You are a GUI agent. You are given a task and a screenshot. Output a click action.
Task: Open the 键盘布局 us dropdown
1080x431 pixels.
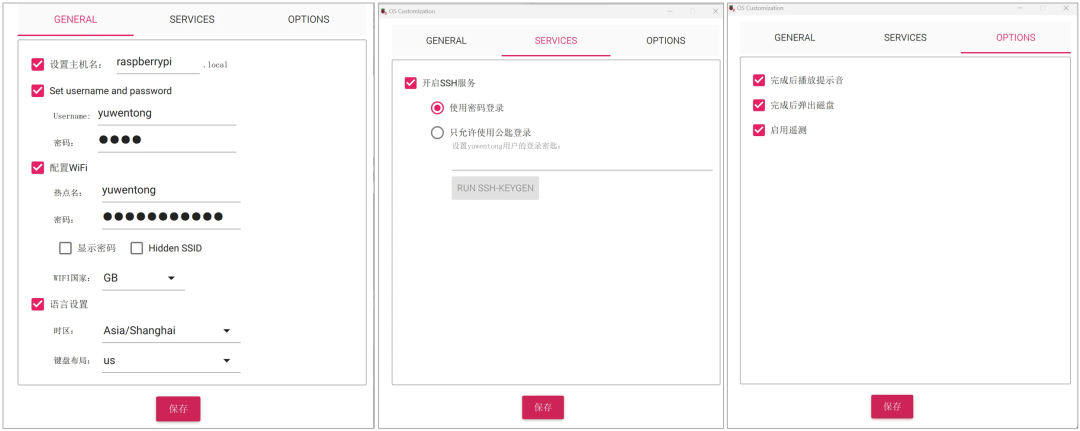click(171, 360)
